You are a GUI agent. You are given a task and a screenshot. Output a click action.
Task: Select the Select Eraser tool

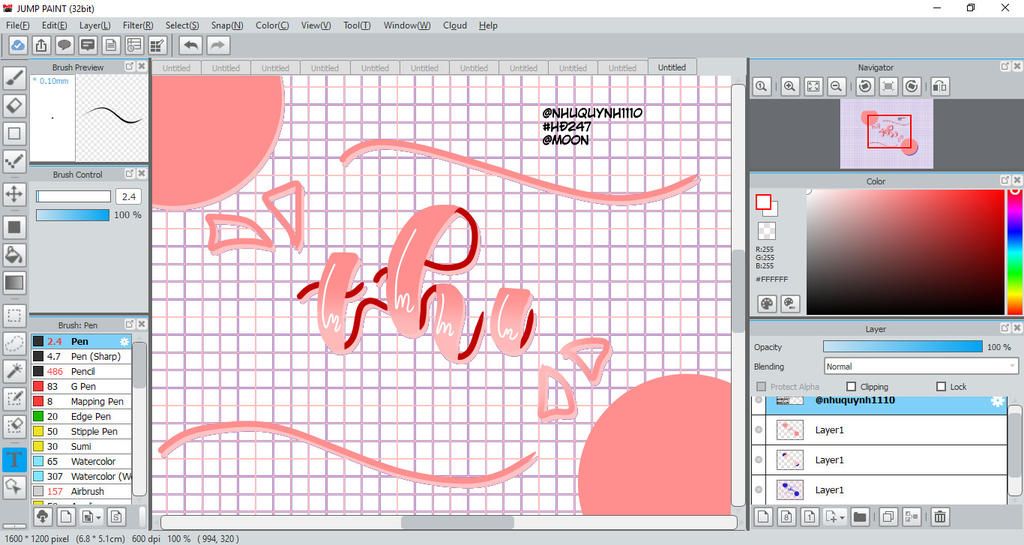[x=14, y=427]
